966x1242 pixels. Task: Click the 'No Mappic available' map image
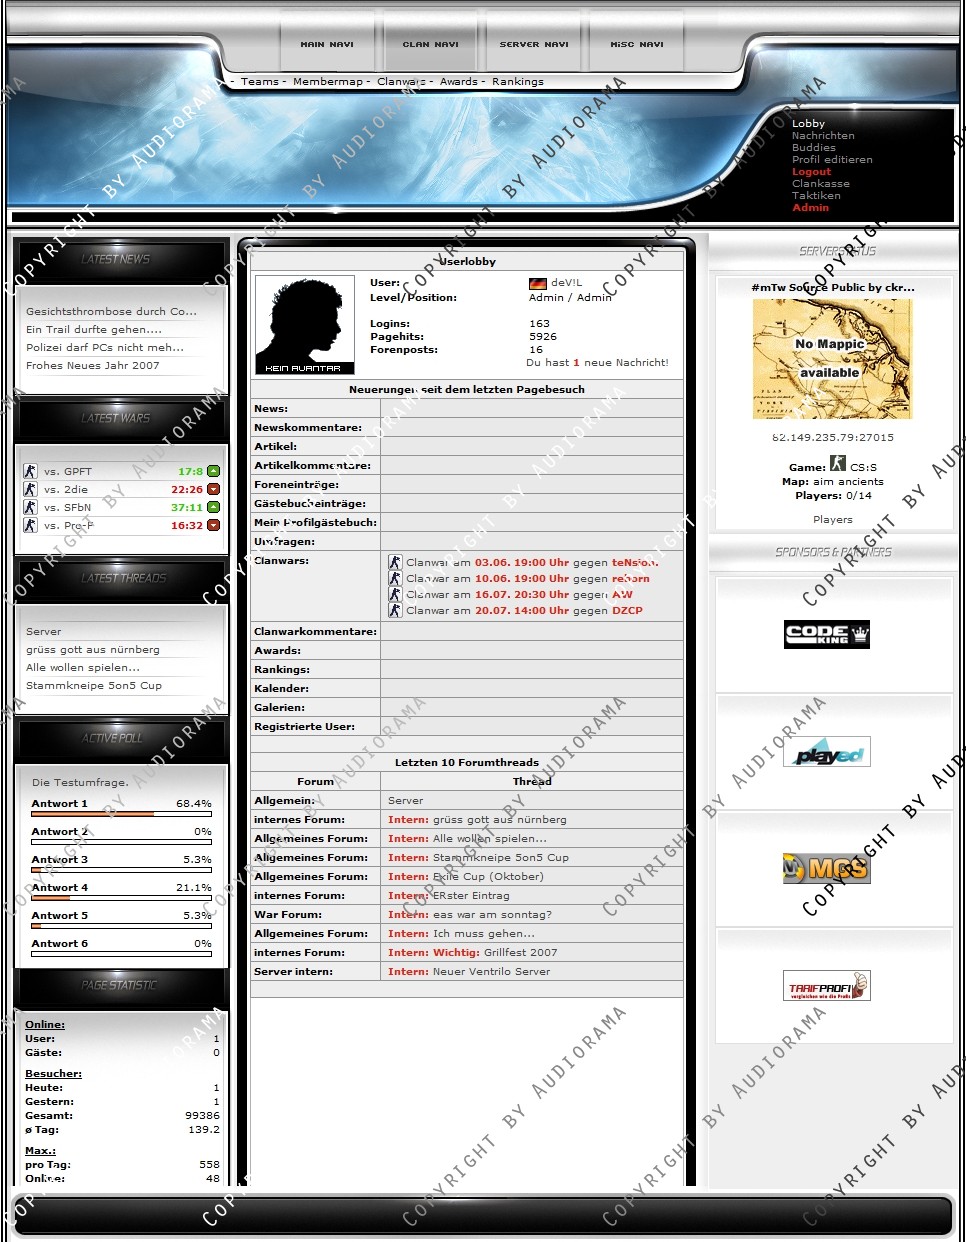[x=832, y=358]
